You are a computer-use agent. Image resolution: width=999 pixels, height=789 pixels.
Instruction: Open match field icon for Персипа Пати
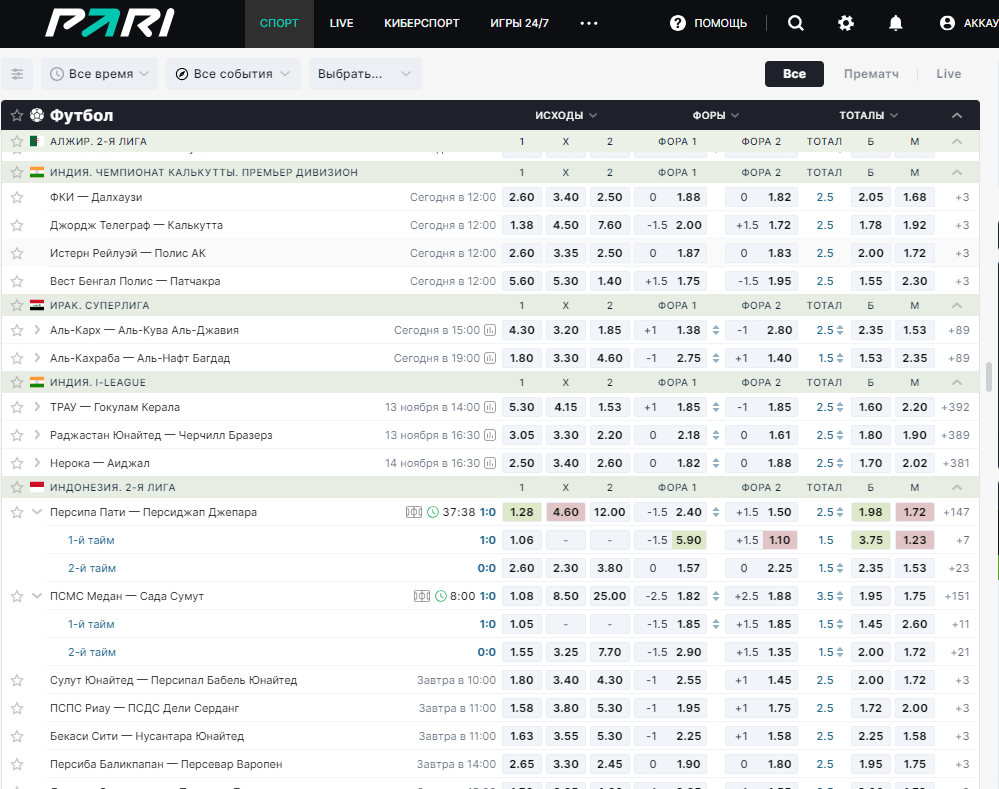coord(414,512)
